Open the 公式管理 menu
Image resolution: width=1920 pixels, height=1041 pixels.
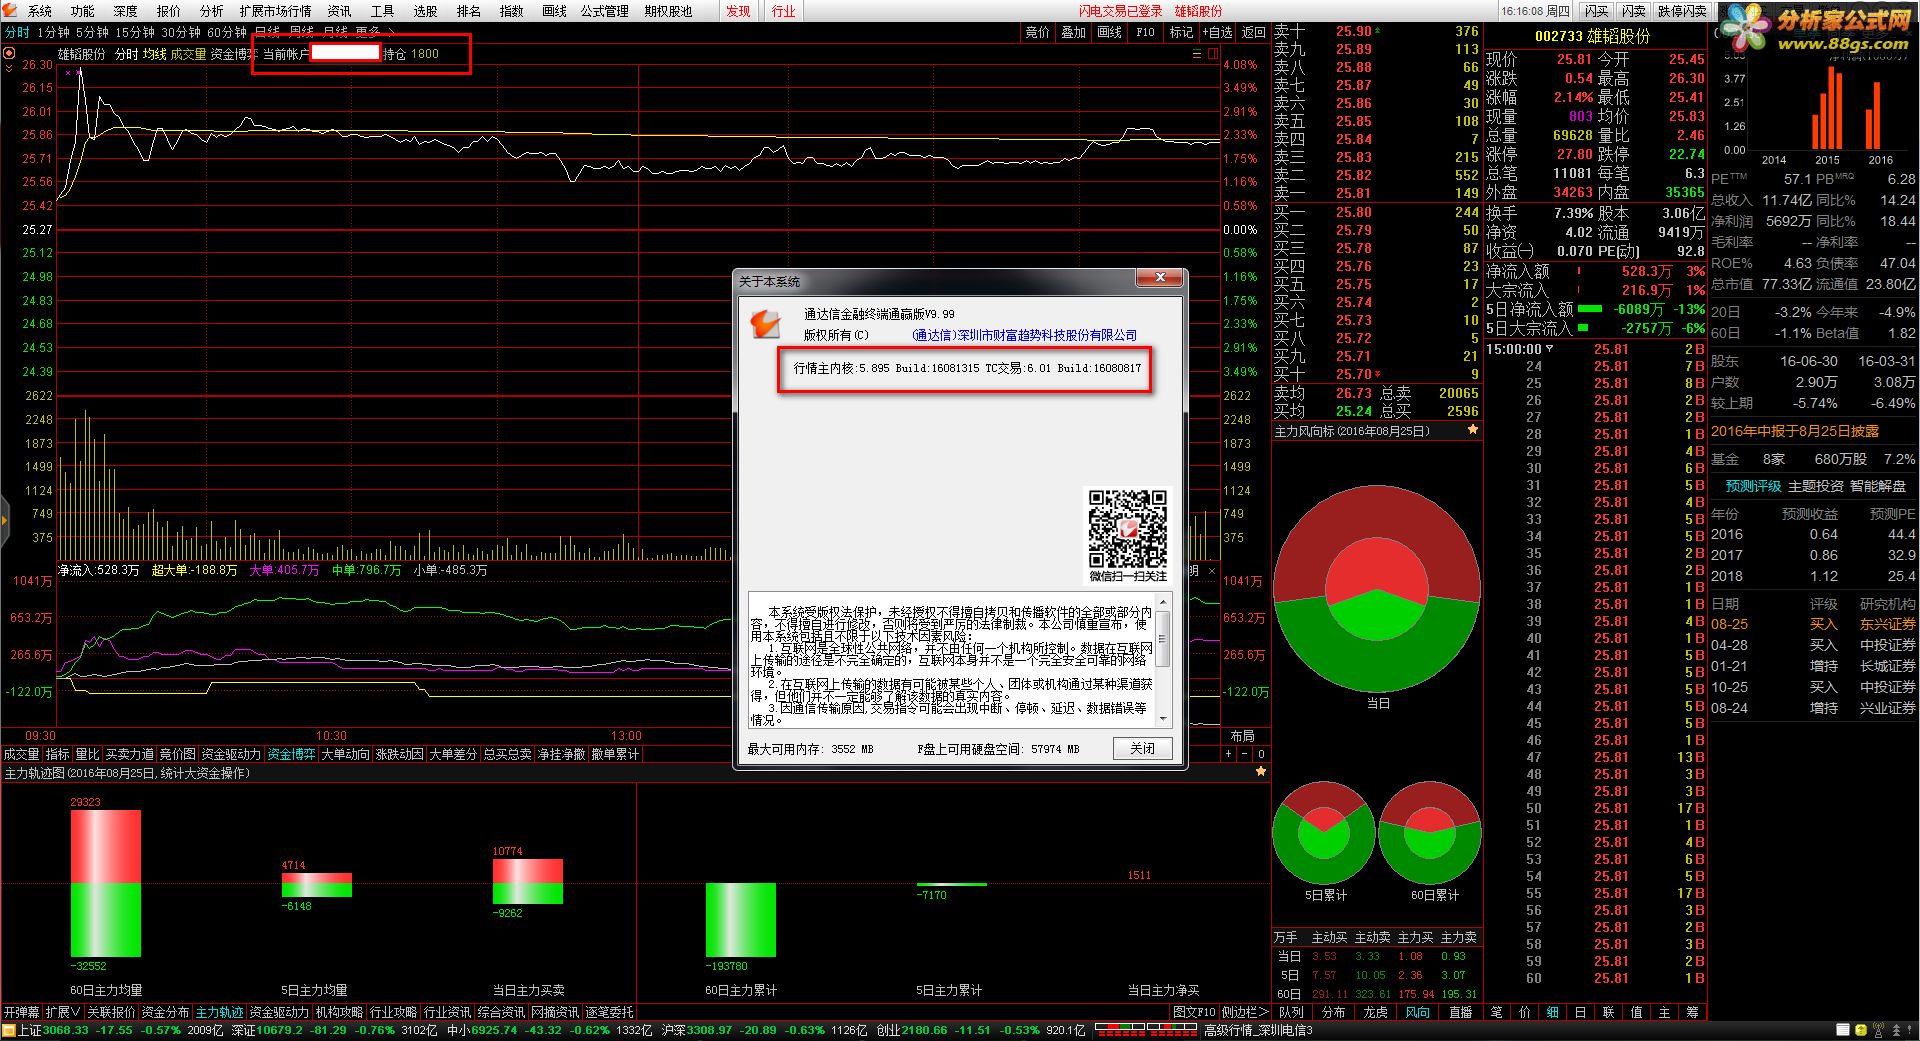pos(605,11)
